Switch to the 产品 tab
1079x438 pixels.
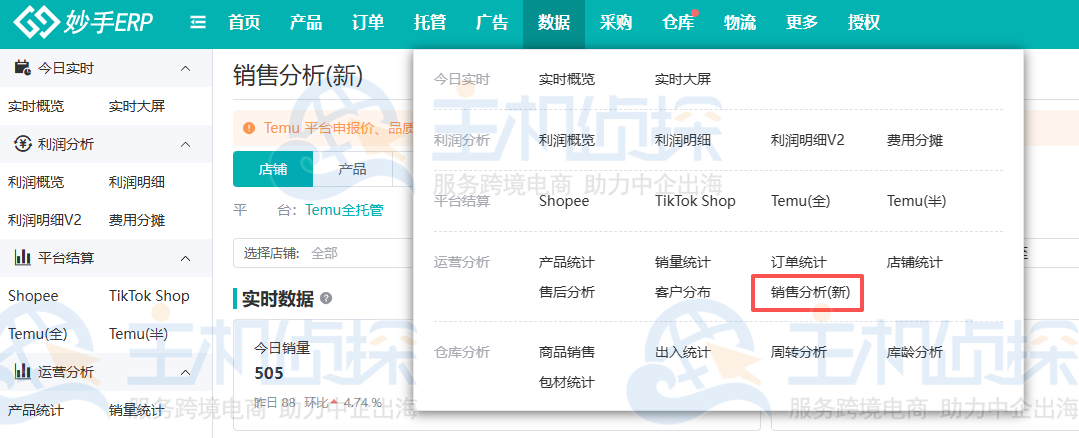pos(352,169)
